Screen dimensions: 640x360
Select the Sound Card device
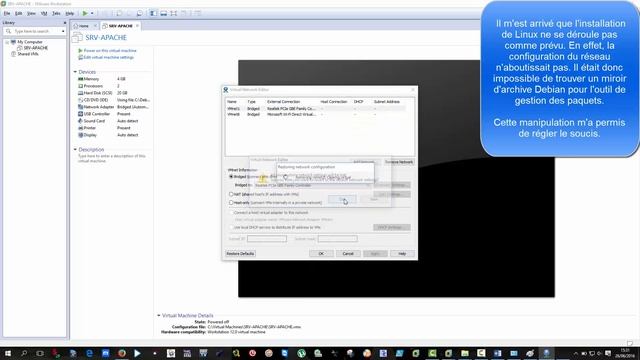click(x=113, y=121)
